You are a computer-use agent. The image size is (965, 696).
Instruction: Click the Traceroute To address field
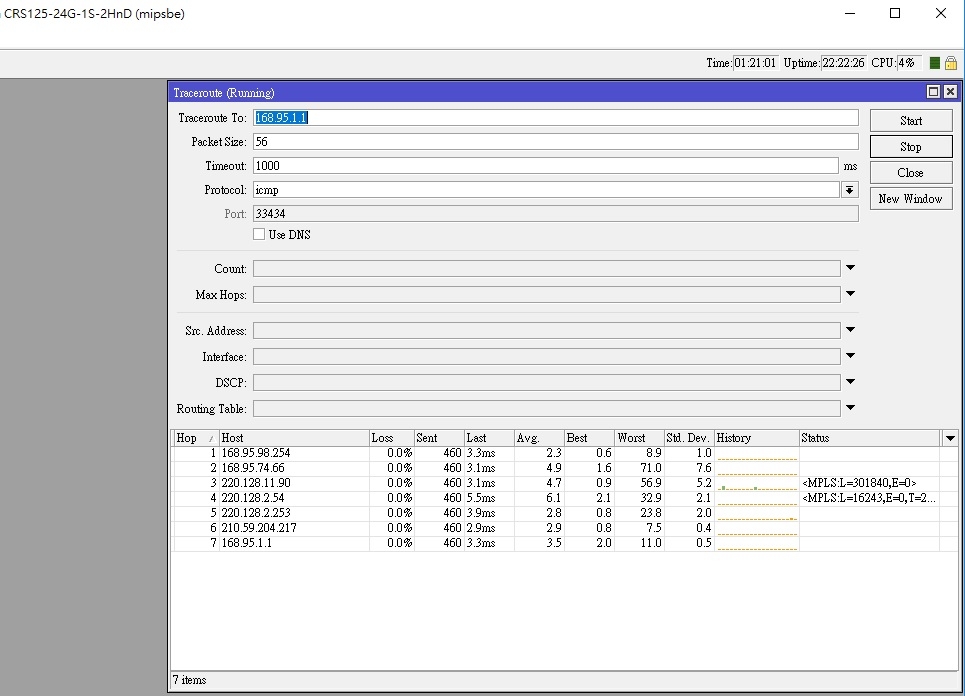click(x=555, y=118)
